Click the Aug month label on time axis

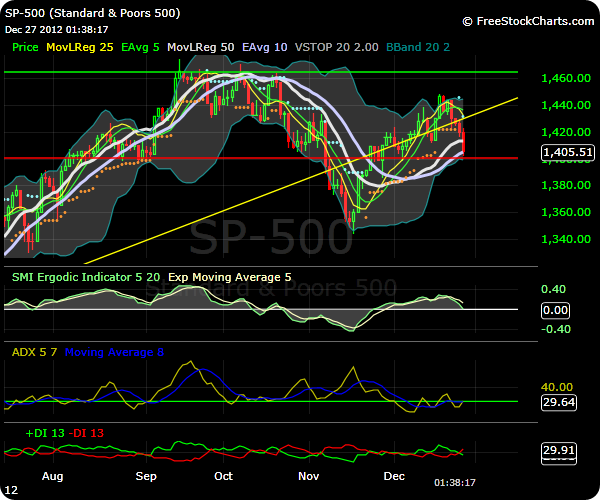[52, 477]
